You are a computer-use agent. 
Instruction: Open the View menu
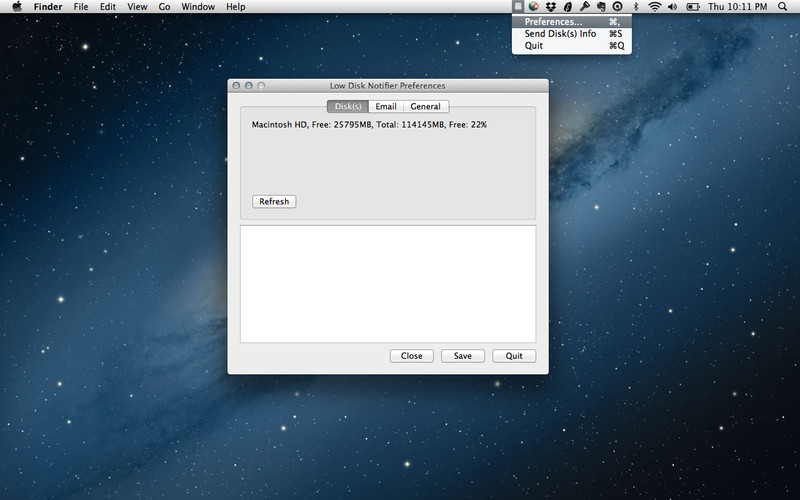point(137,7)
